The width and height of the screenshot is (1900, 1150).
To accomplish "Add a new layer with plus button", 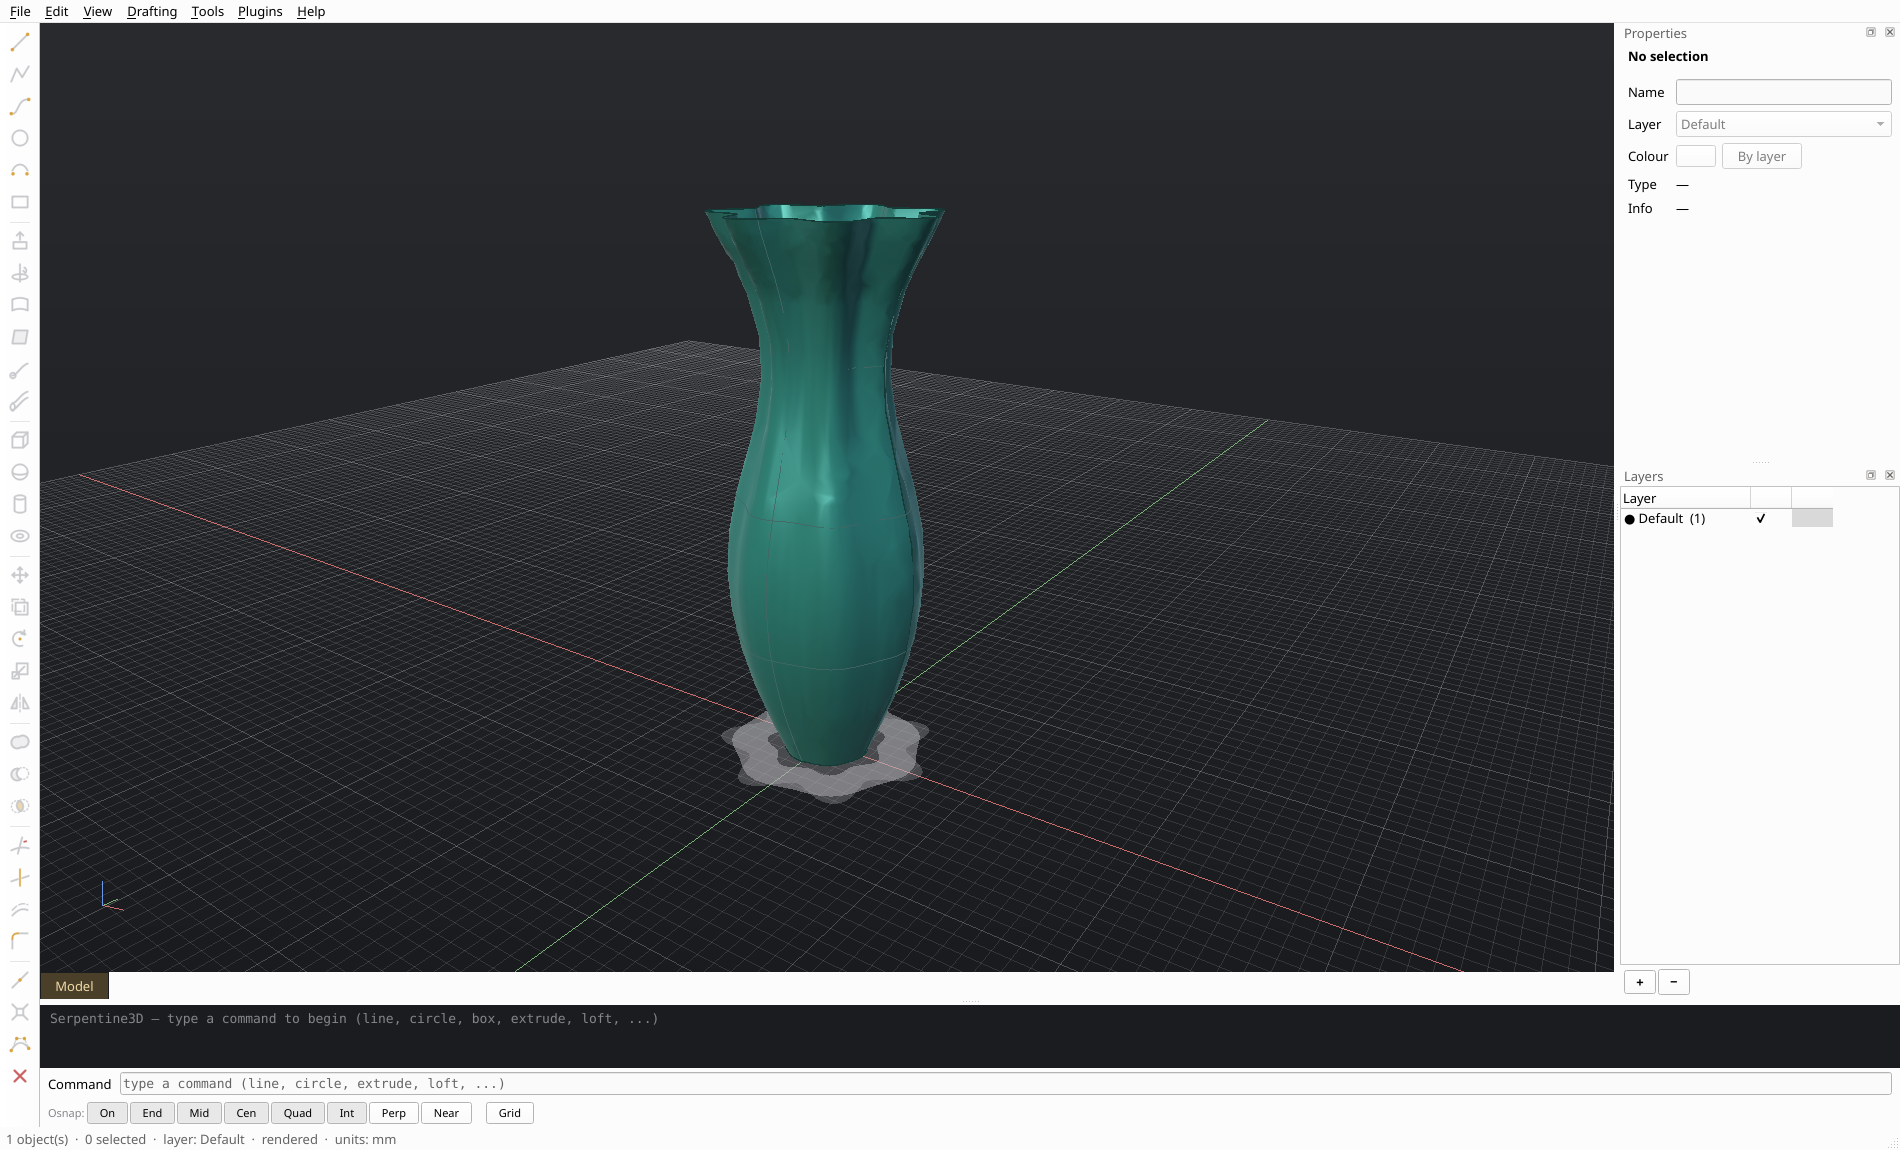I will [1640, 982].
